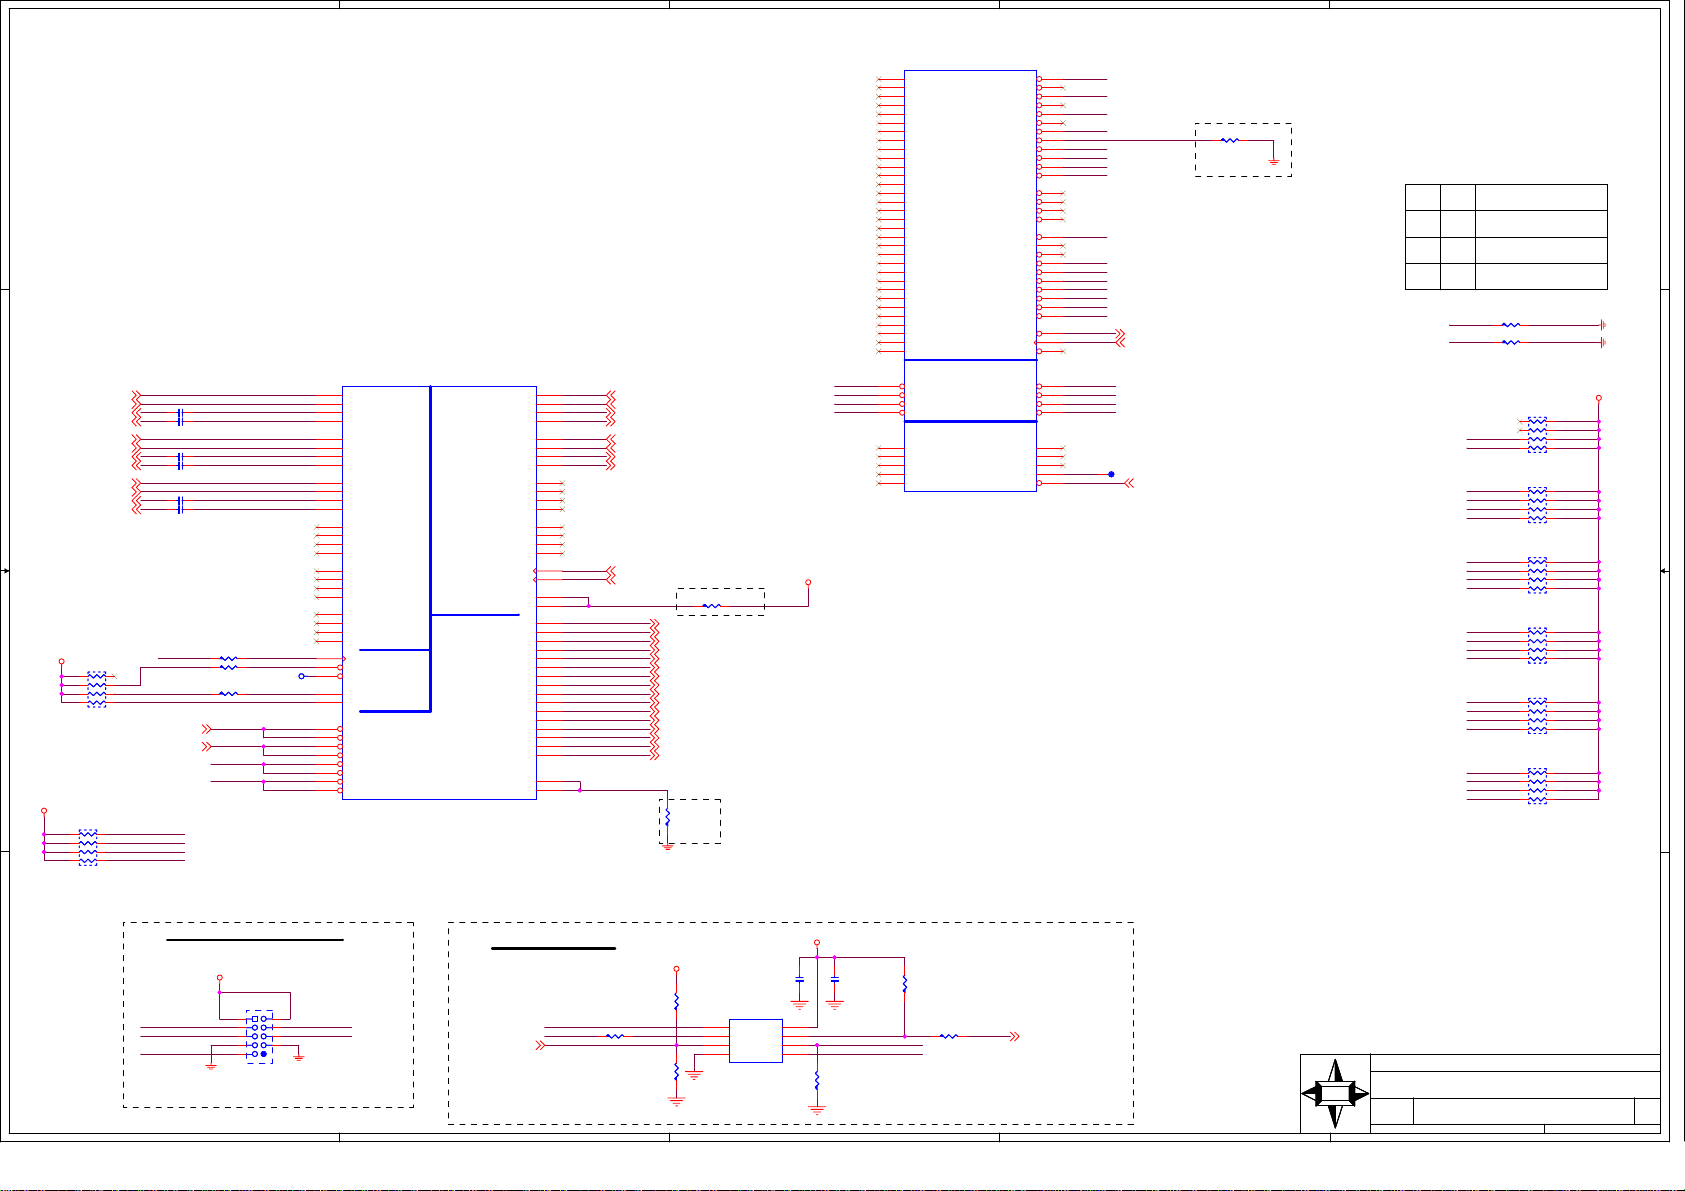Select the topmost resistor array in right column
The height and width of the screenshot is (1191, 1685).
coord(1537,435)
